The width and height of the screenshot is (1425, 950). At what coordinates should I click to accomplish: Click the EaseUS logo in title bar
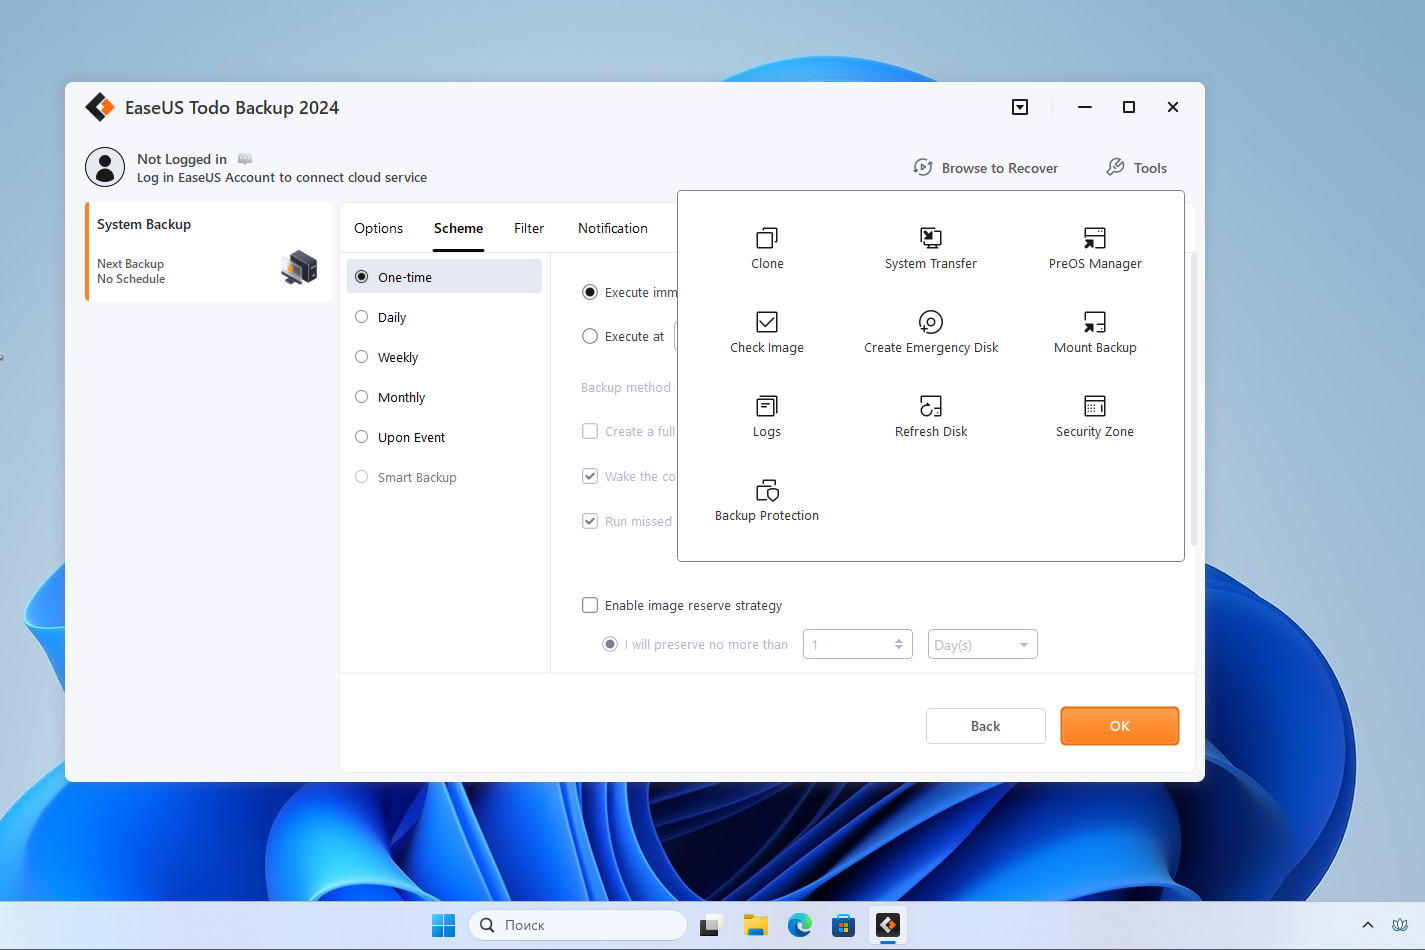click(x=100, y=107)
